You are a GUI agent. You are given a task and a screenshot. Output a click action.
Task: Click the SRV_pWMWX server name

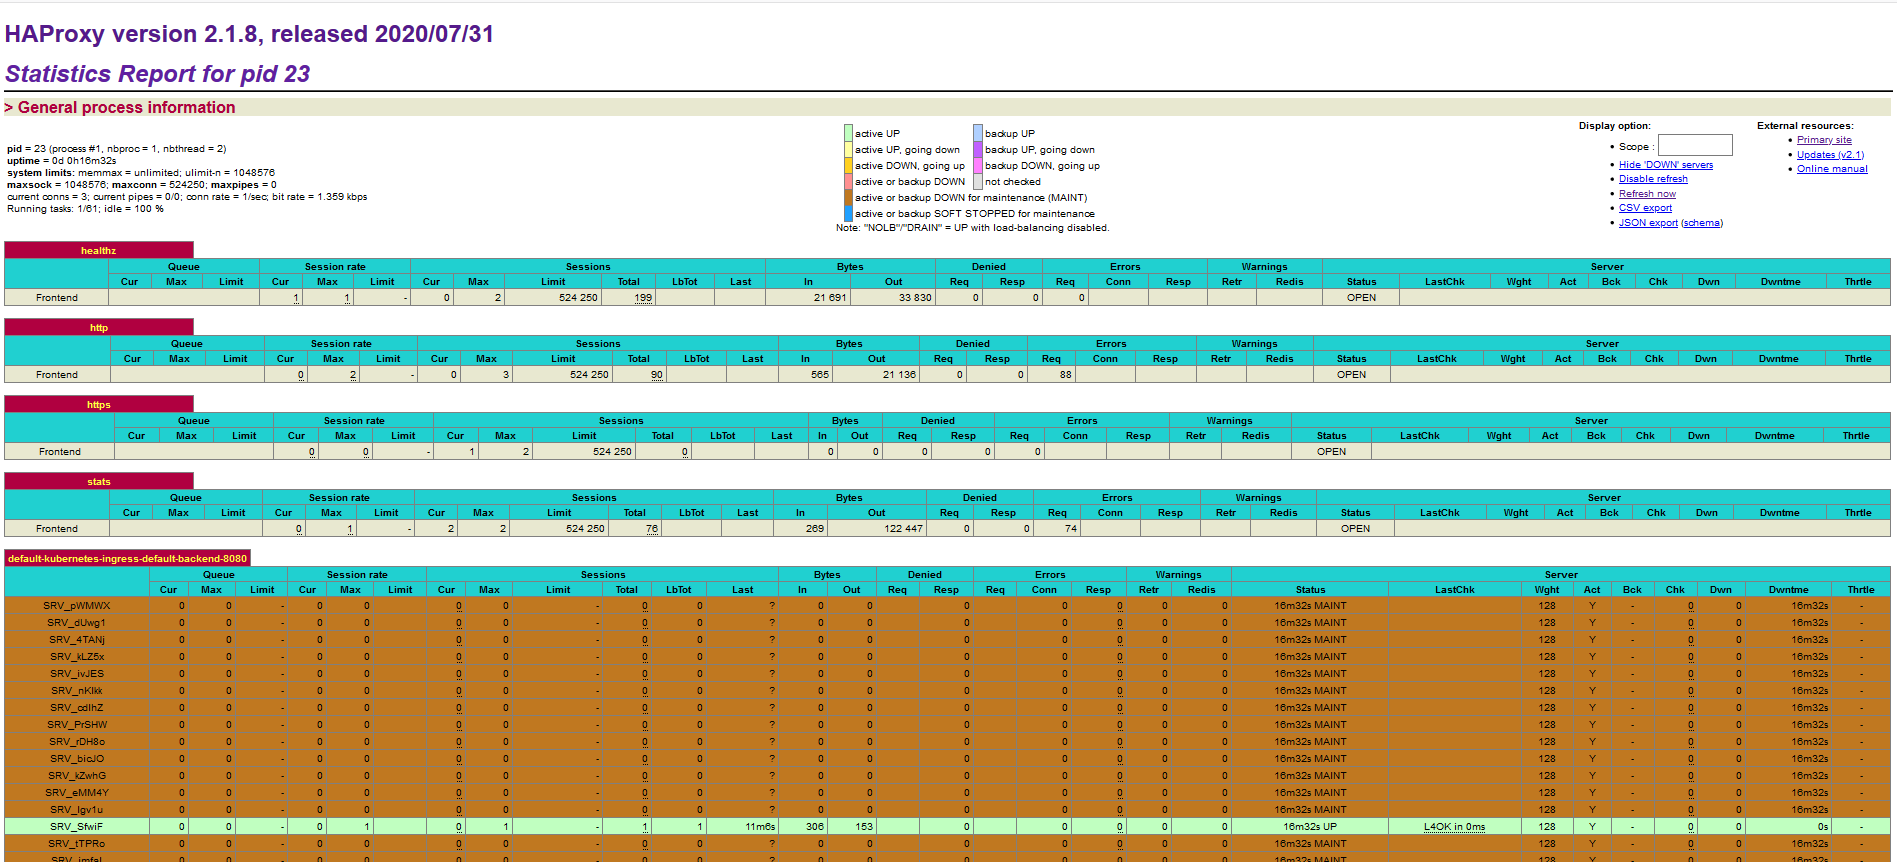pos(76,606)
